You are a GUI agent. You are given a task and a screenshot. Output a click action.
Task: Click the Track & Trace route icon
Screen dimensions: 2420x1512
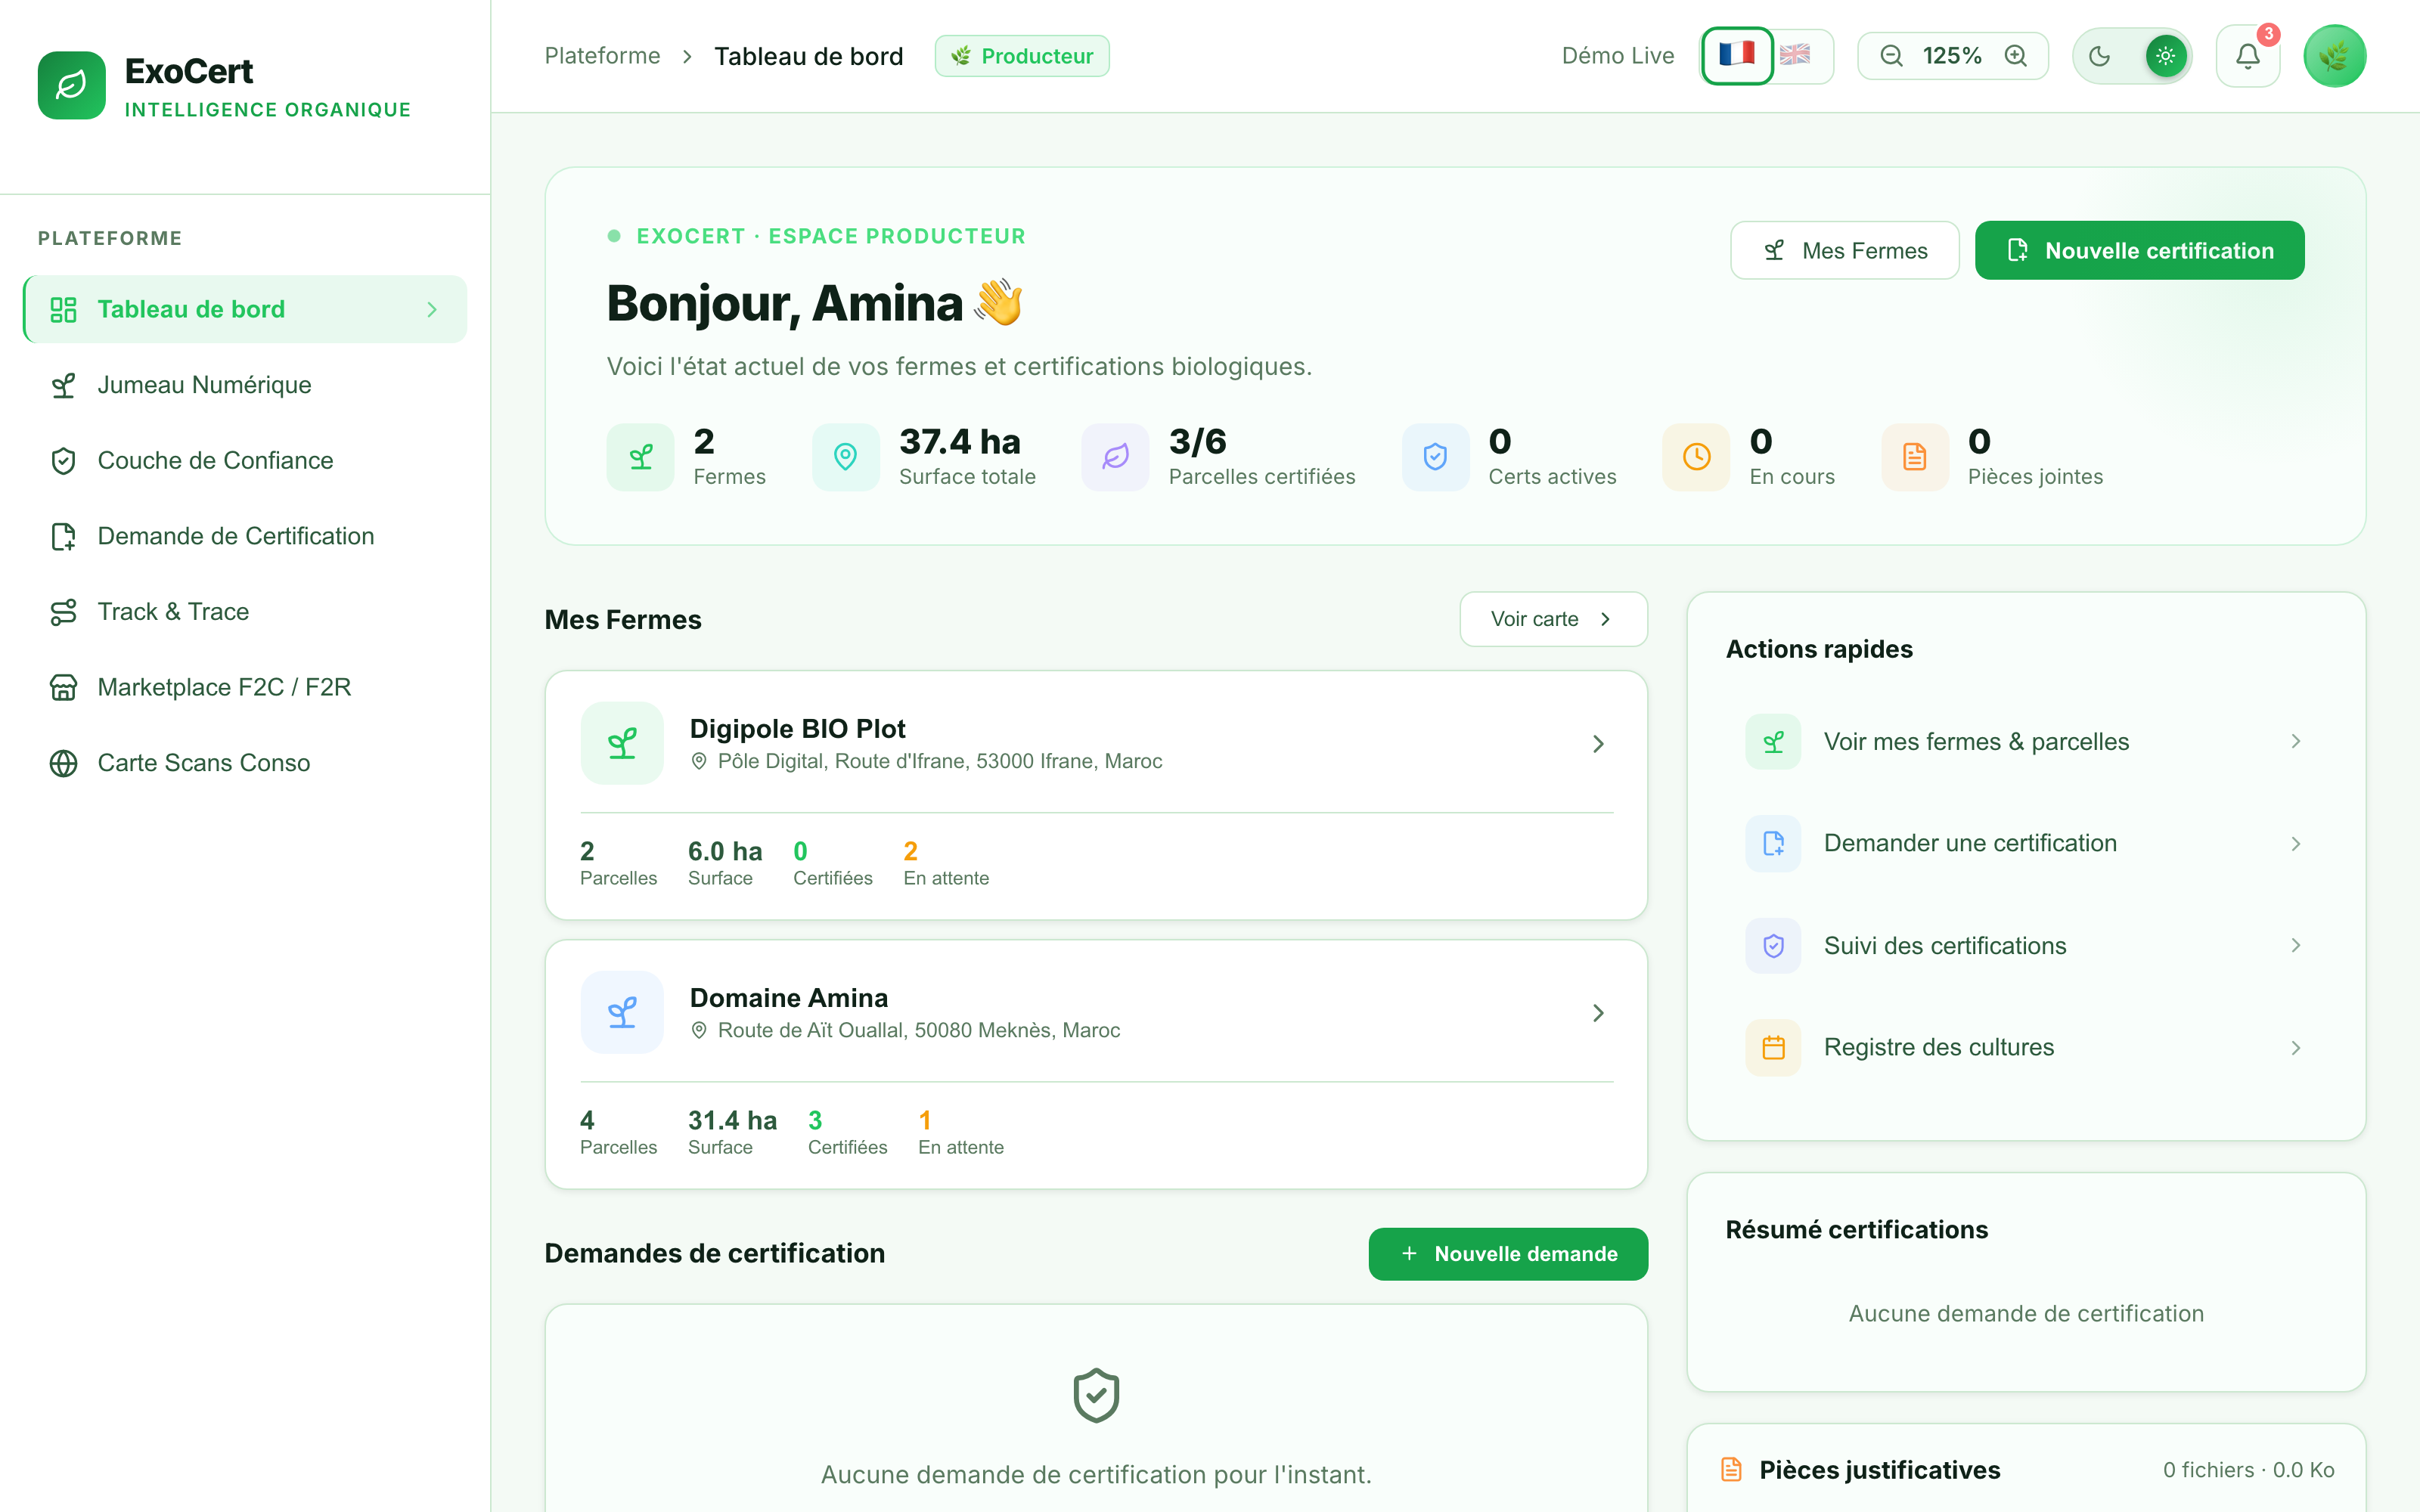pos(64,612)
